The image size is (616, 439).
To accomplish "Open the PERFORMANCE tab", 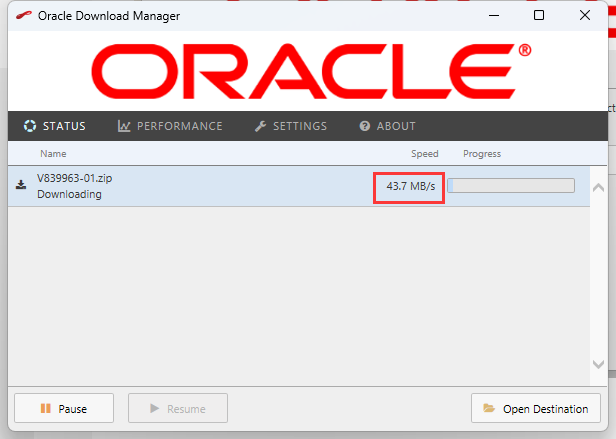I will [170, 126].
